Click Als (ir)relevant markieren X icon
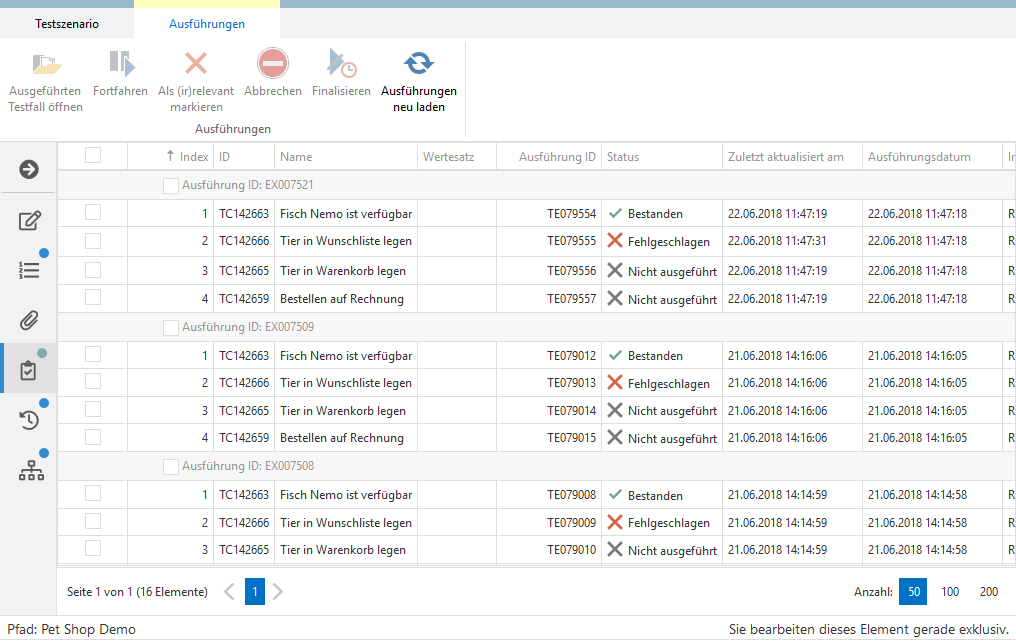The width and height of the screenshot is (1016, 641). (x=196, y=64)
